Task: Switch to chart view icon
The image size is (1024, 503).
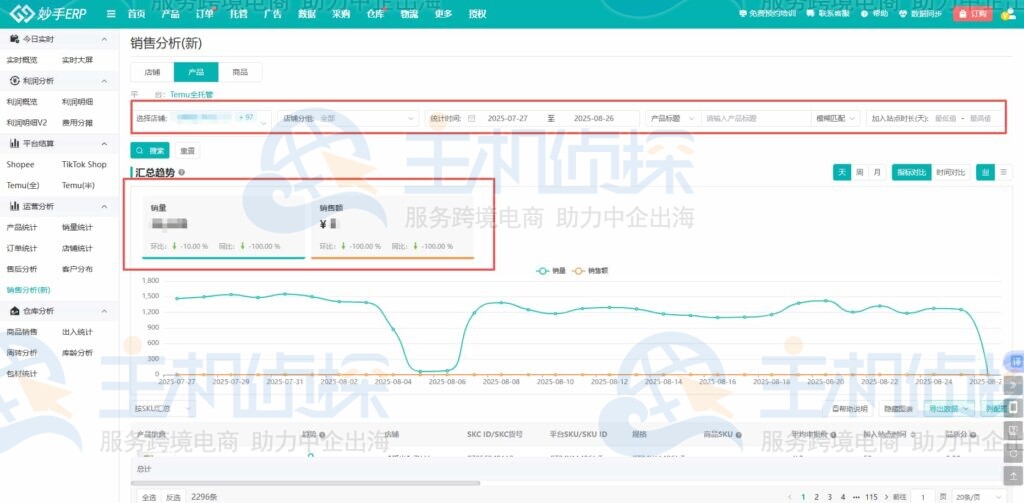Action: click(x=985, y=172)
